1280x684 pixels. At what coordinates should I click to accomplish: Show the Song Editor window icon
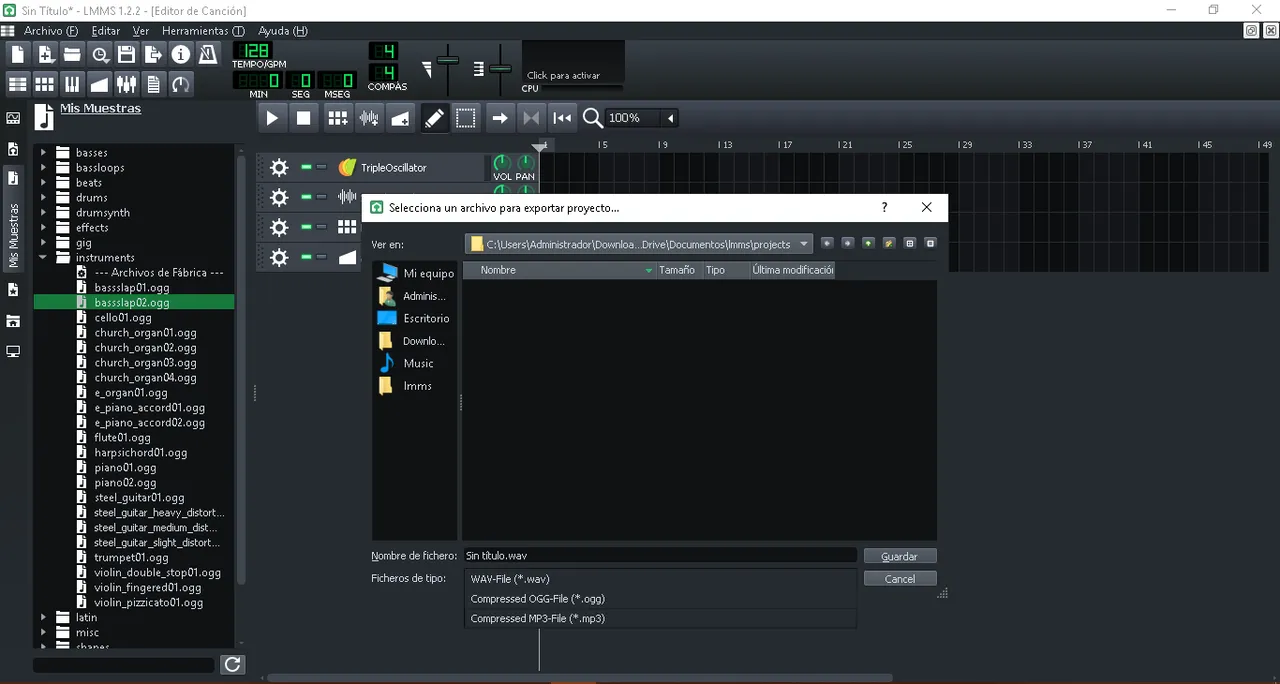click(x=18, y=84)
